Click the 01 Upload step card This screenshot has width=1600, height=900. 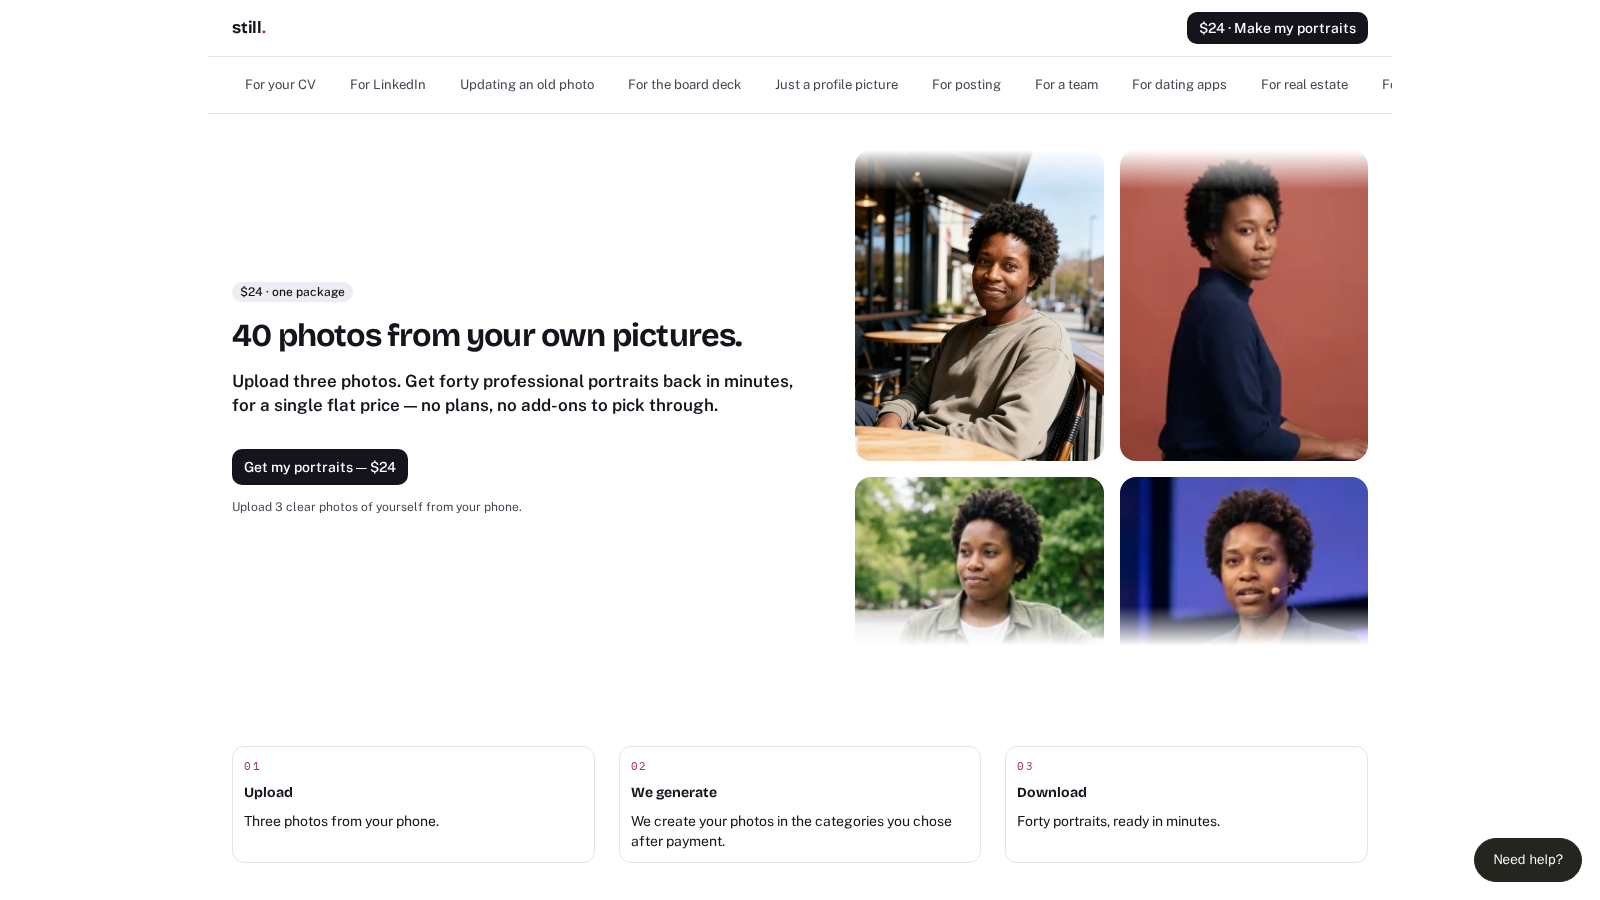pyautogui.click(x=413, y=804)
